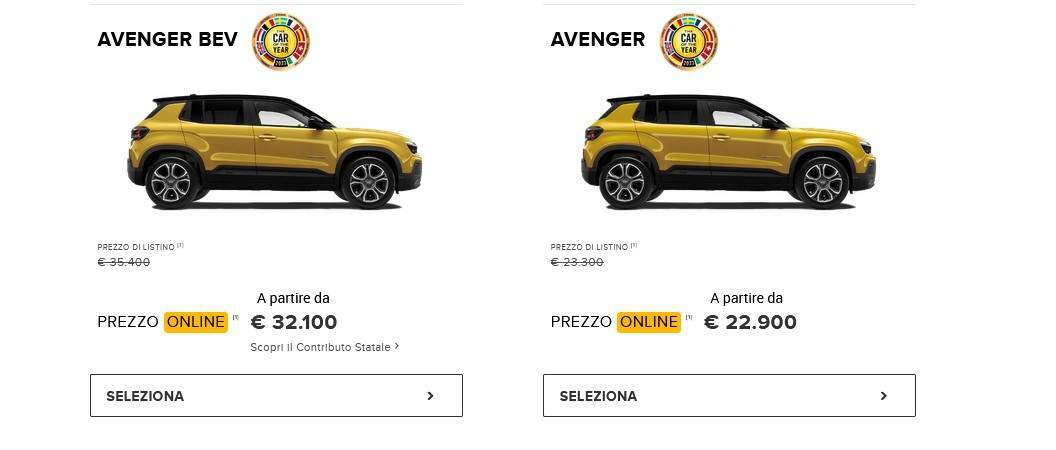The image size is (1056, 450).
Task: Click the € 22.900 online price
Action: tap(750, 322)
